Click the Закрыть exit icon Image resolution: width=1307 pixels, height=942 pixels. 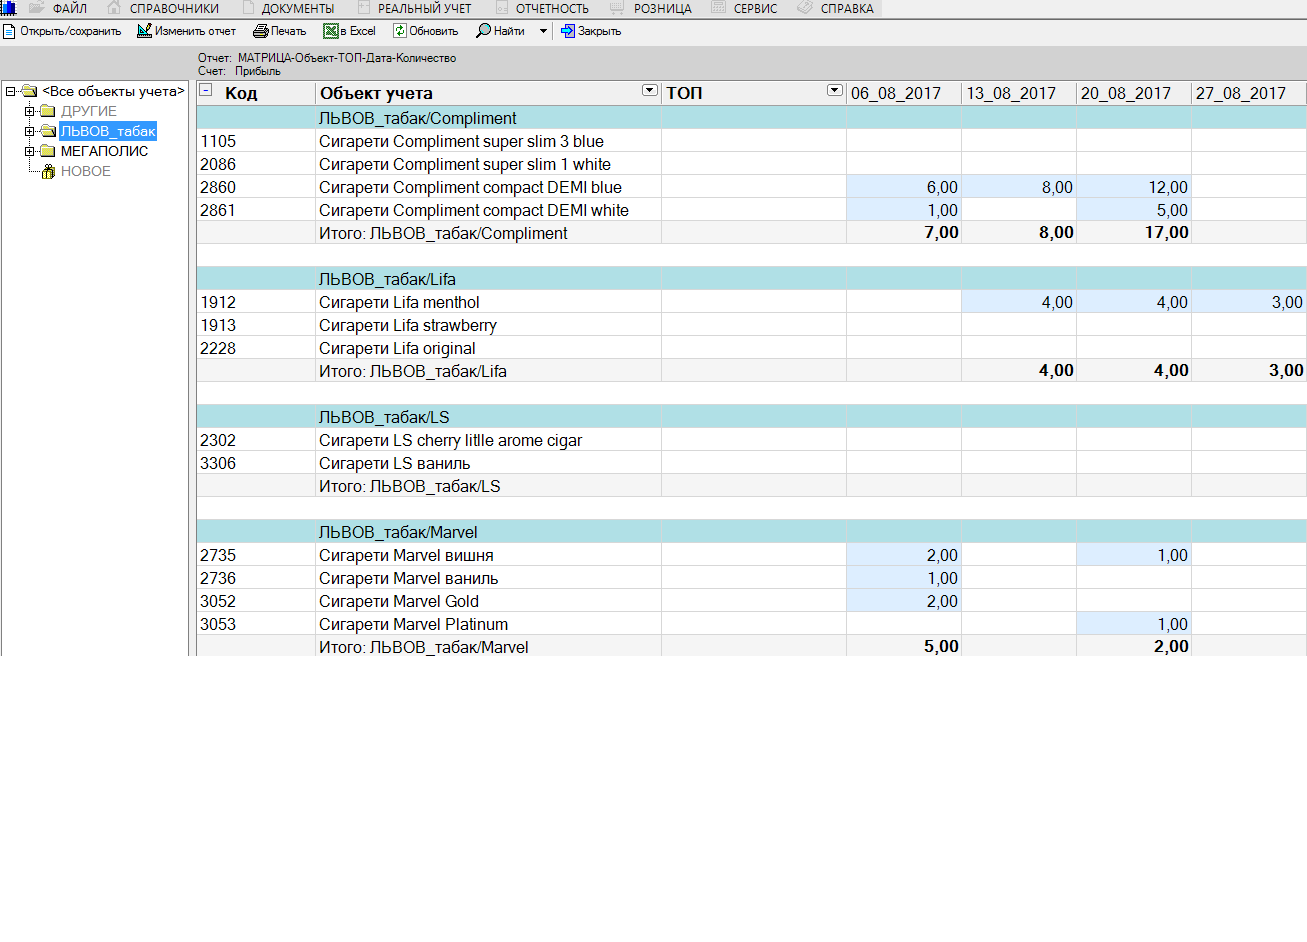tap(568, 31)
